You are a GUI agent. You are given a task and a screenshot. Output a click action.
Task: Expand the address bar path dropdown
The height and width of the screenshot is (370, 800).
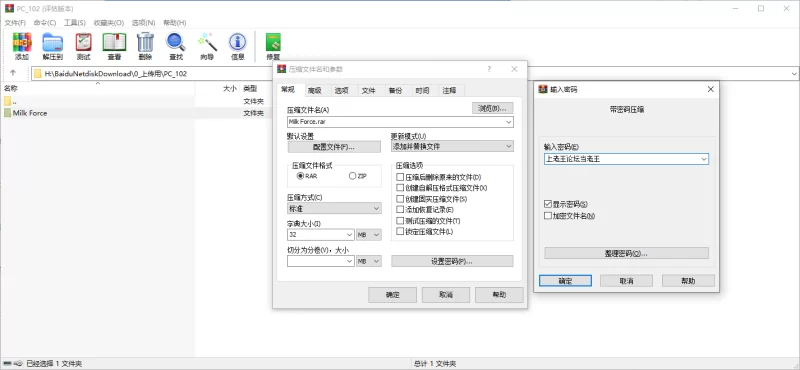tap(794, 73)
